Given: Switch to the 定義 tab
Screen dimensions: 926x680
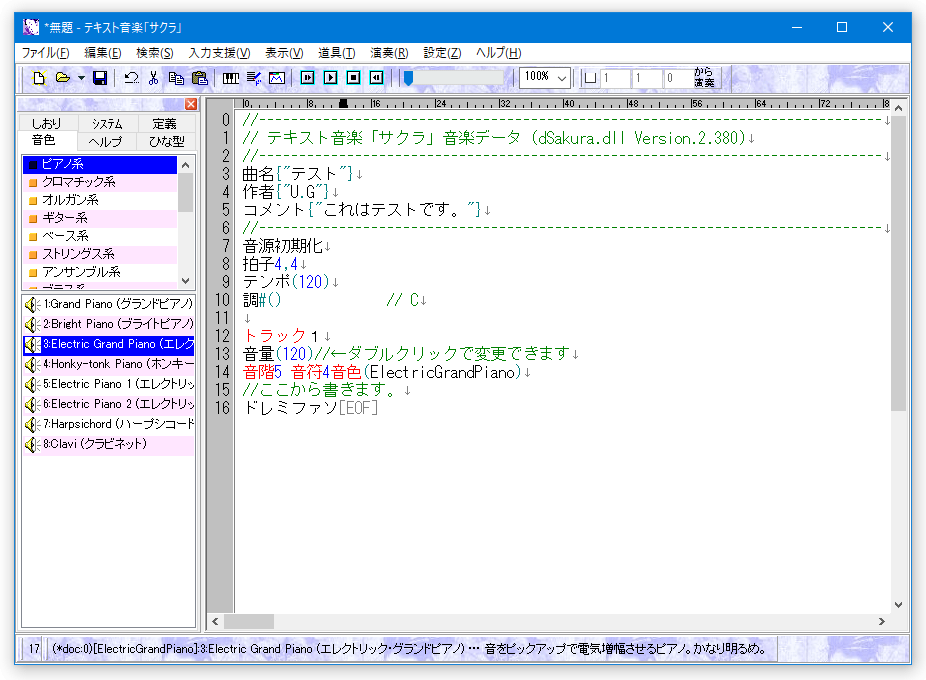Looking at the screenshot, I should 165,123.
